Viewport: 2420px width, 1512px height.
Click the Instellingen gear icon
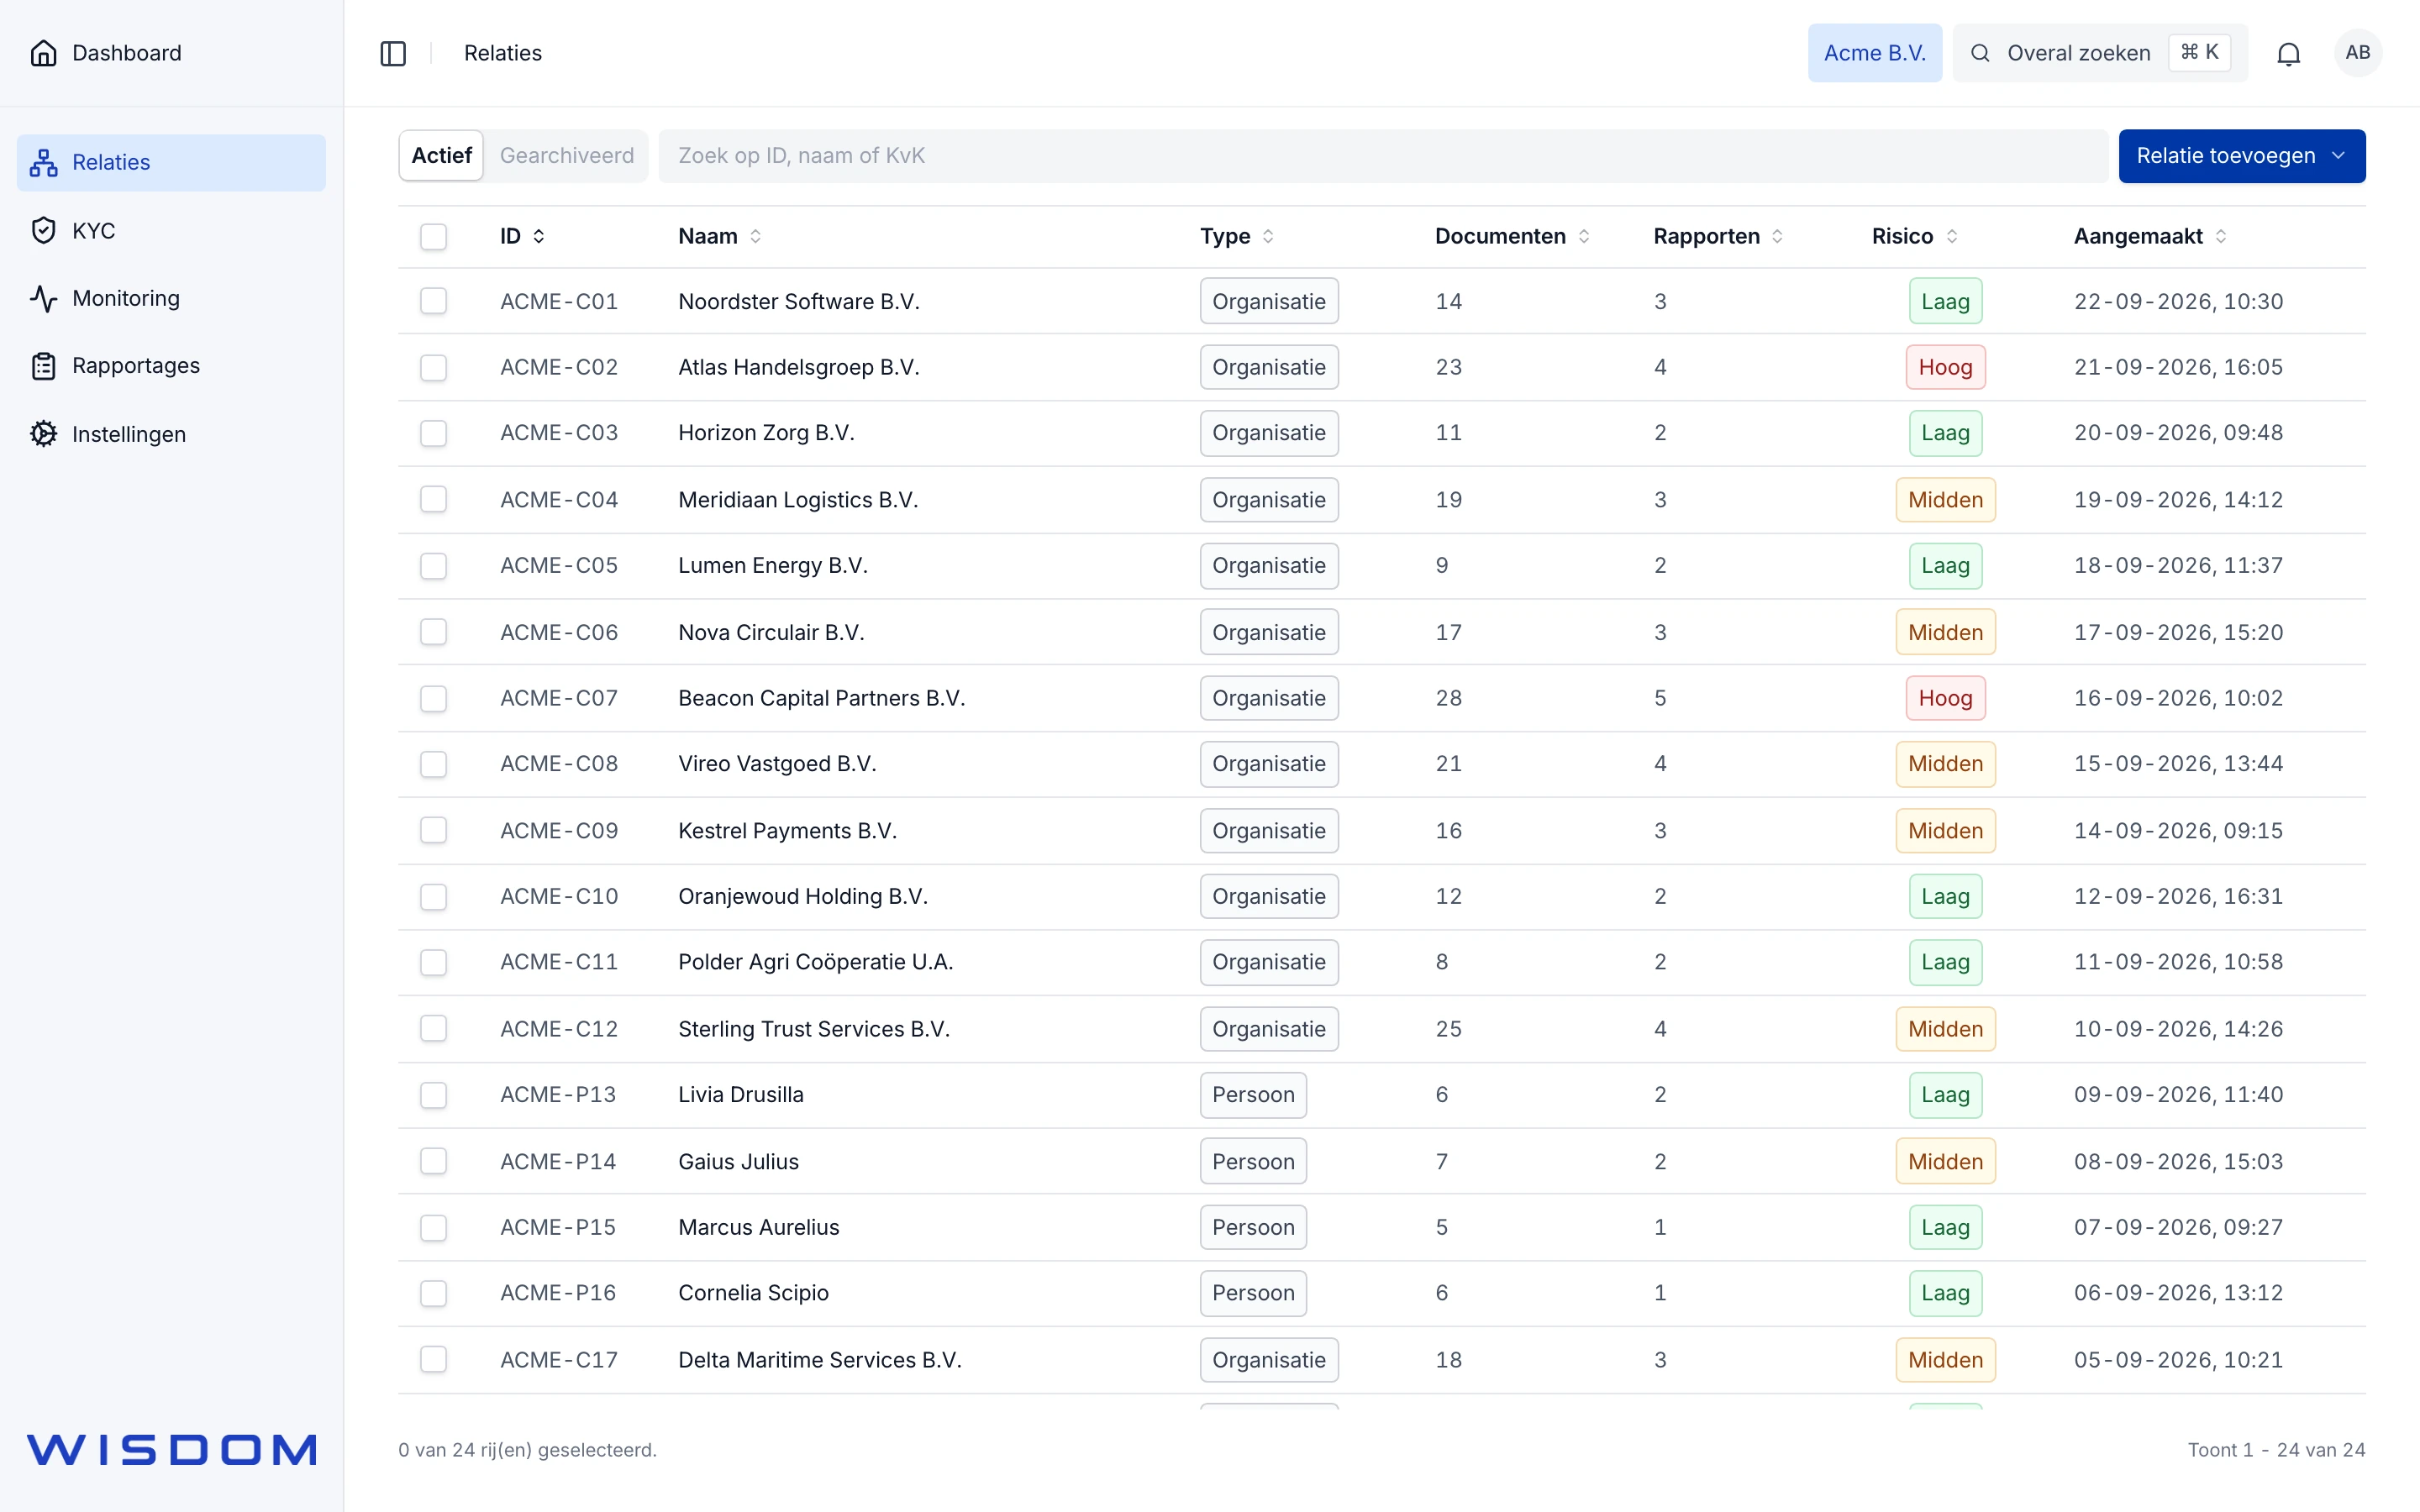(43, 434)
